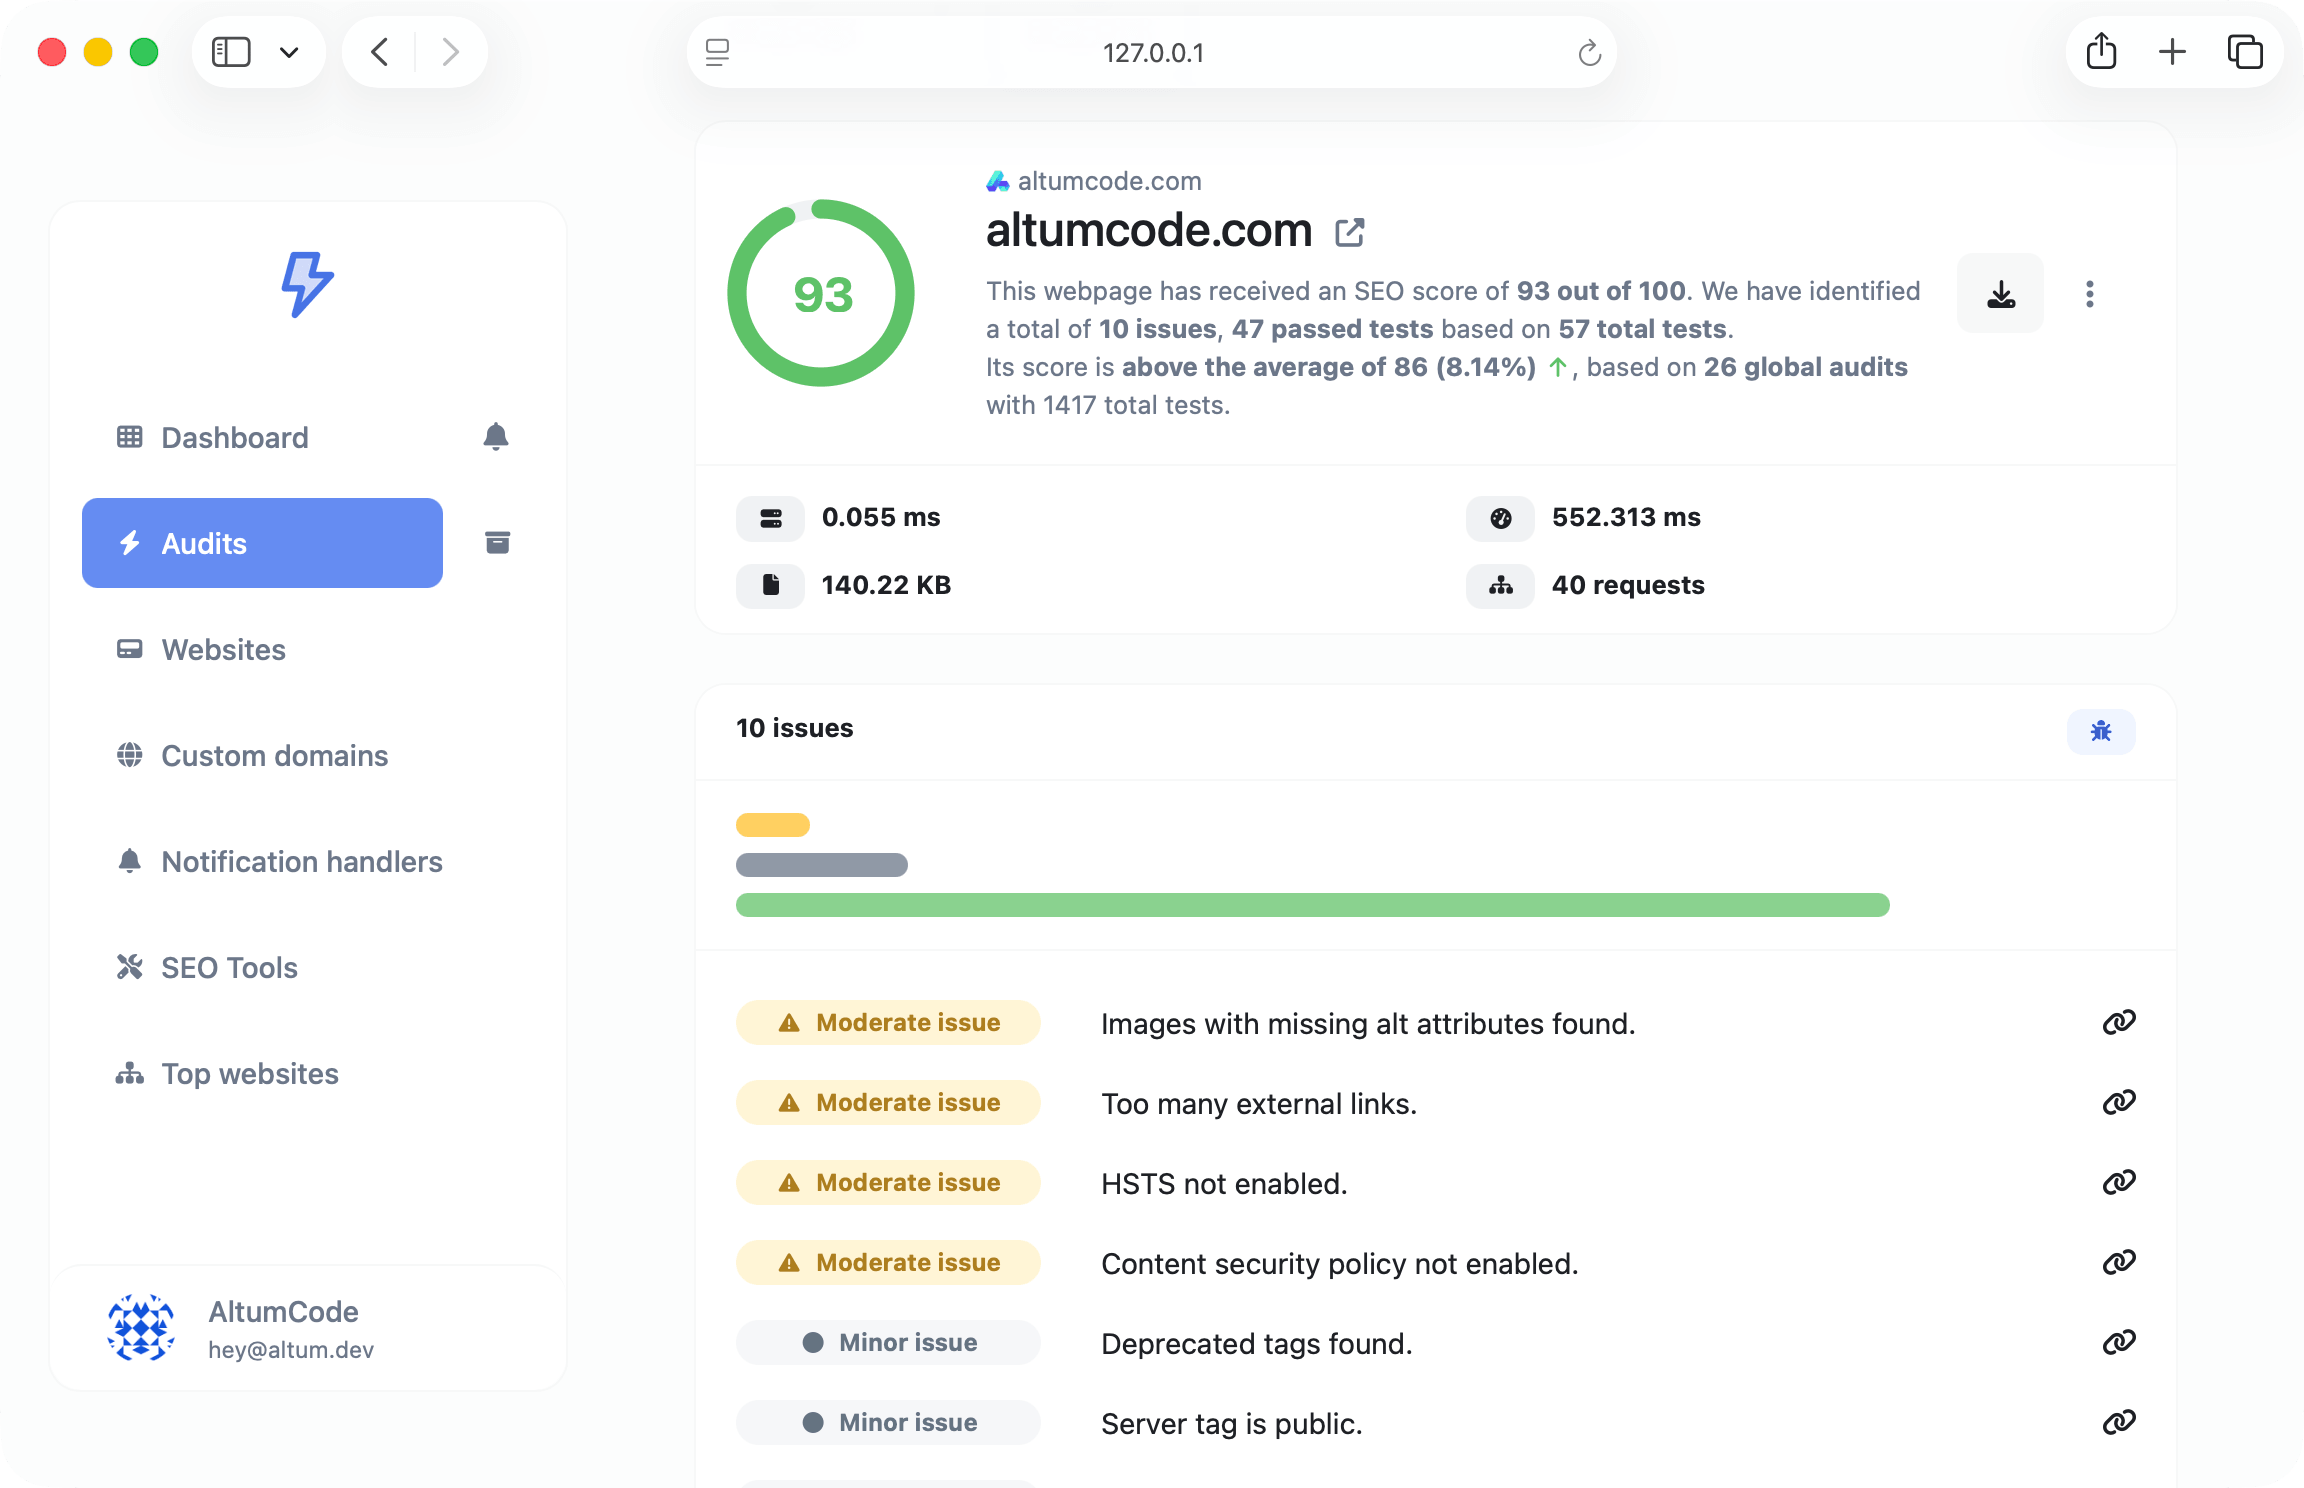Copy link for deprecated tags issue

(x=2119, y=1342)
